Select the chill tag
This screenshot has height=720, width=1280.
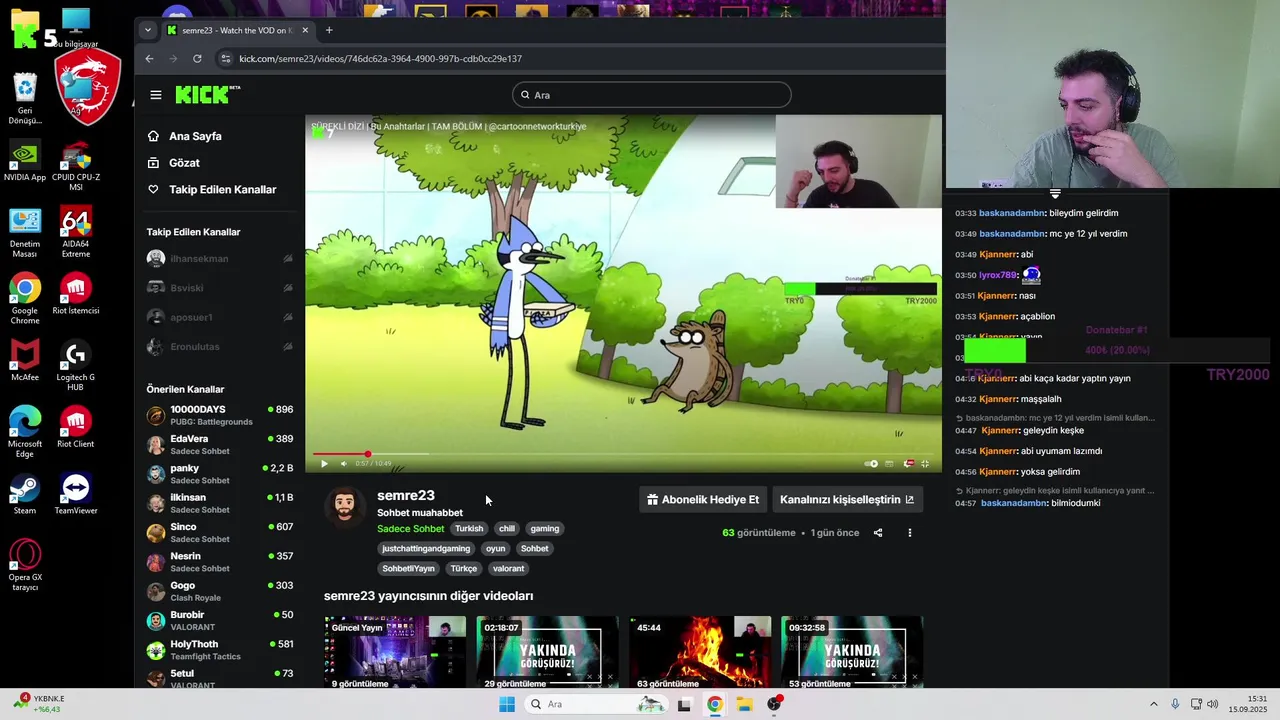tap(507, 528)
